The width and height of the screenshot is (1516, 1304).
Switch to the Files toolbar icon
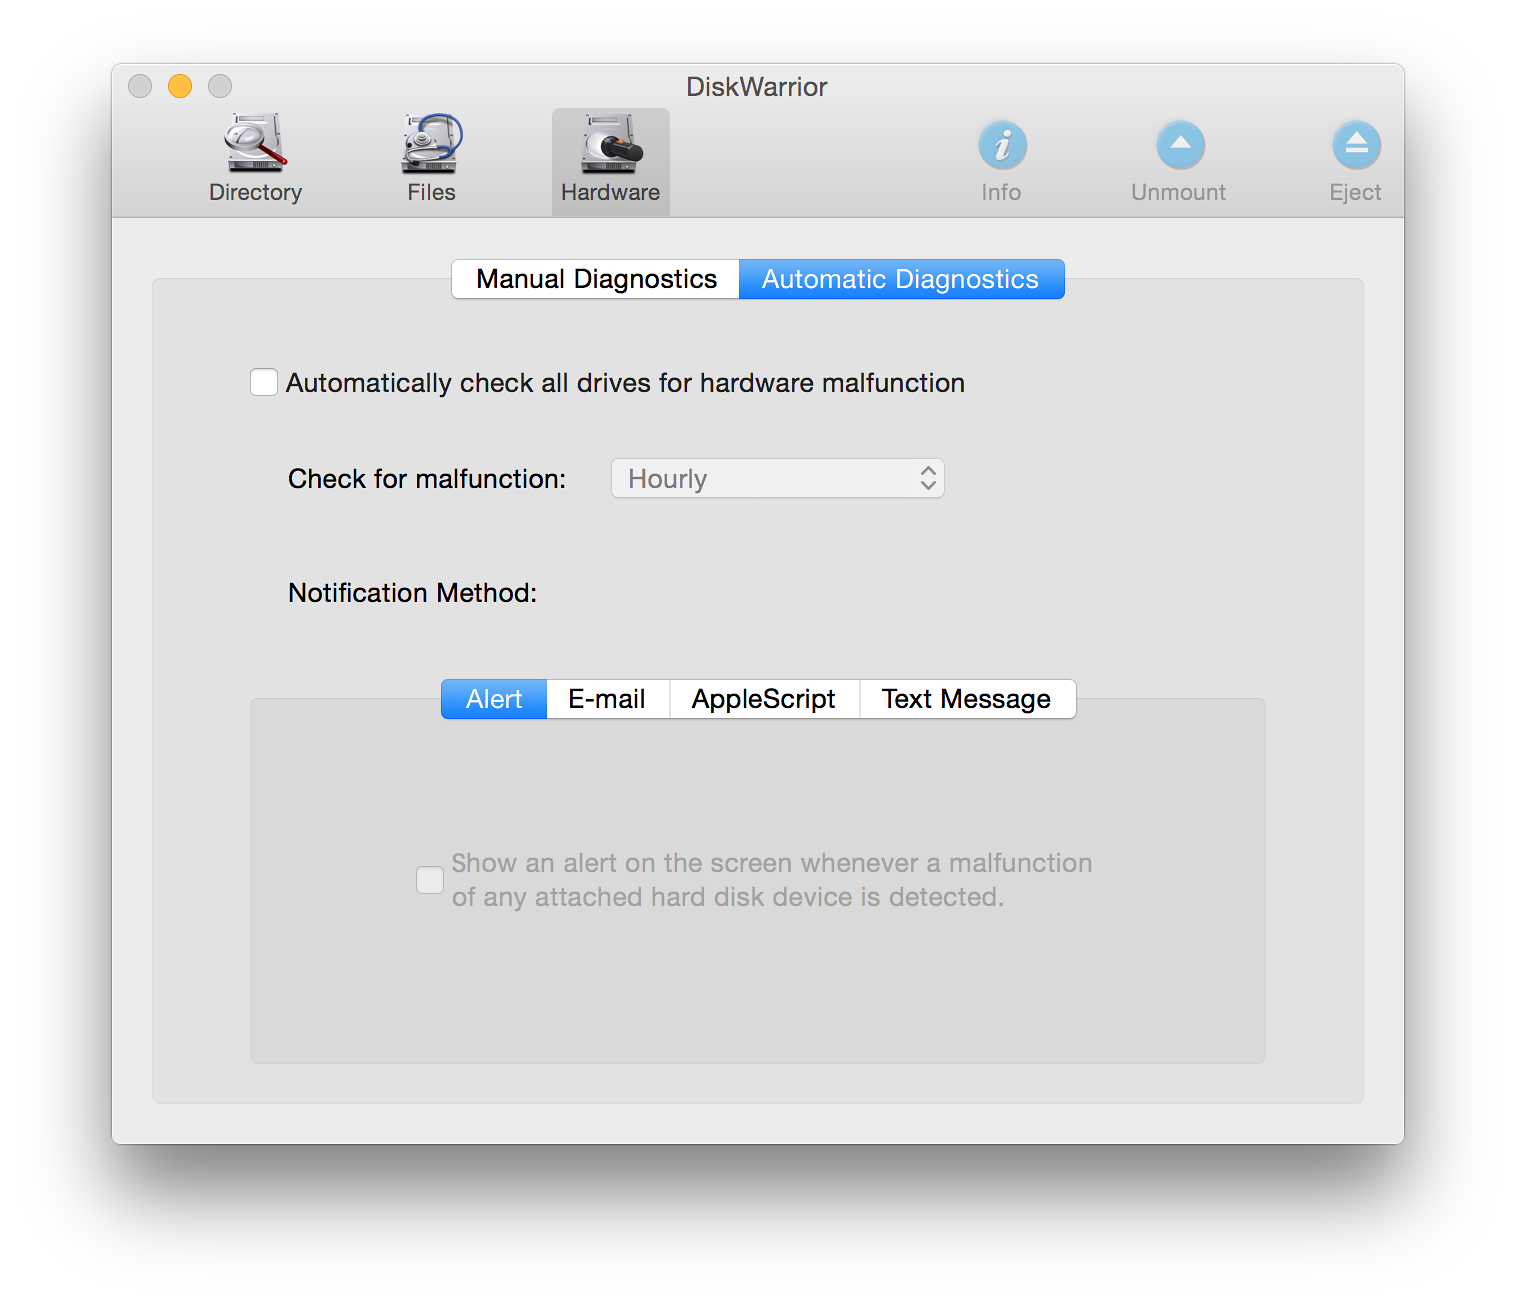coord(431,160)
